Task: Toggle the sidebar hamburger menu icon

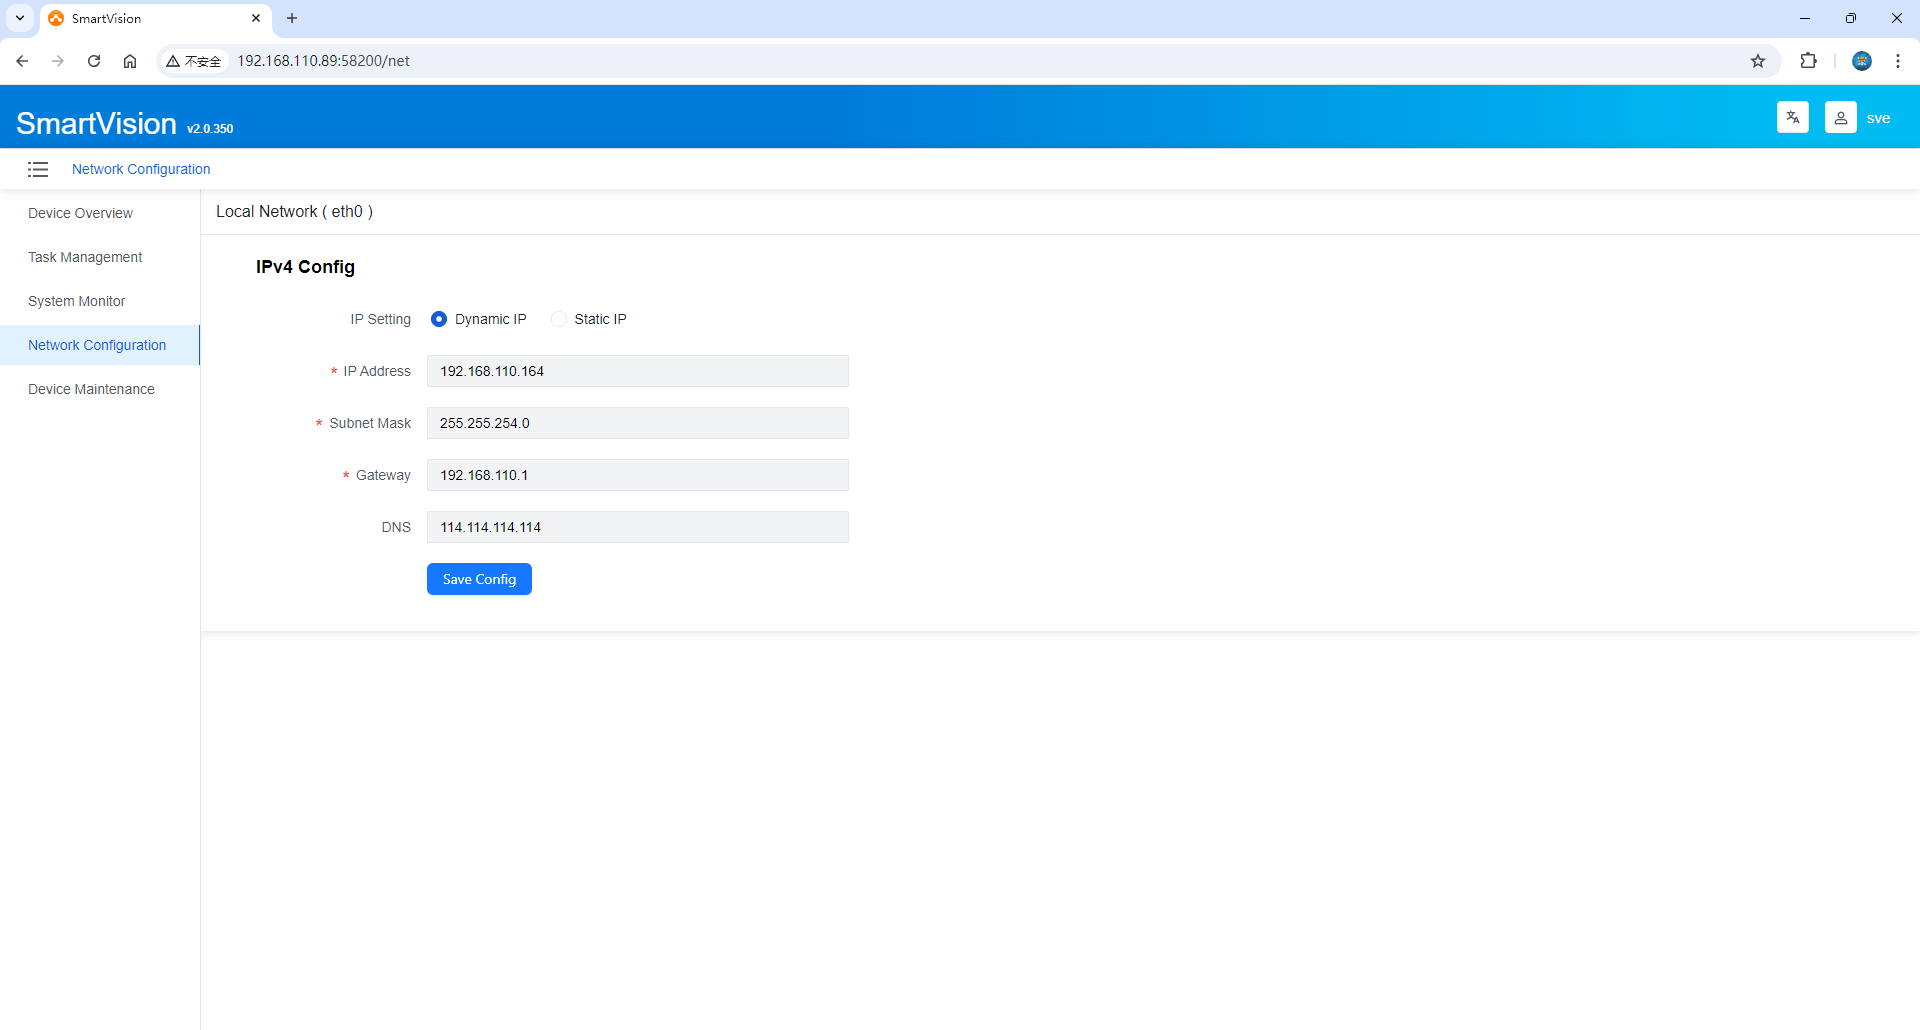Action: [38, 169]
